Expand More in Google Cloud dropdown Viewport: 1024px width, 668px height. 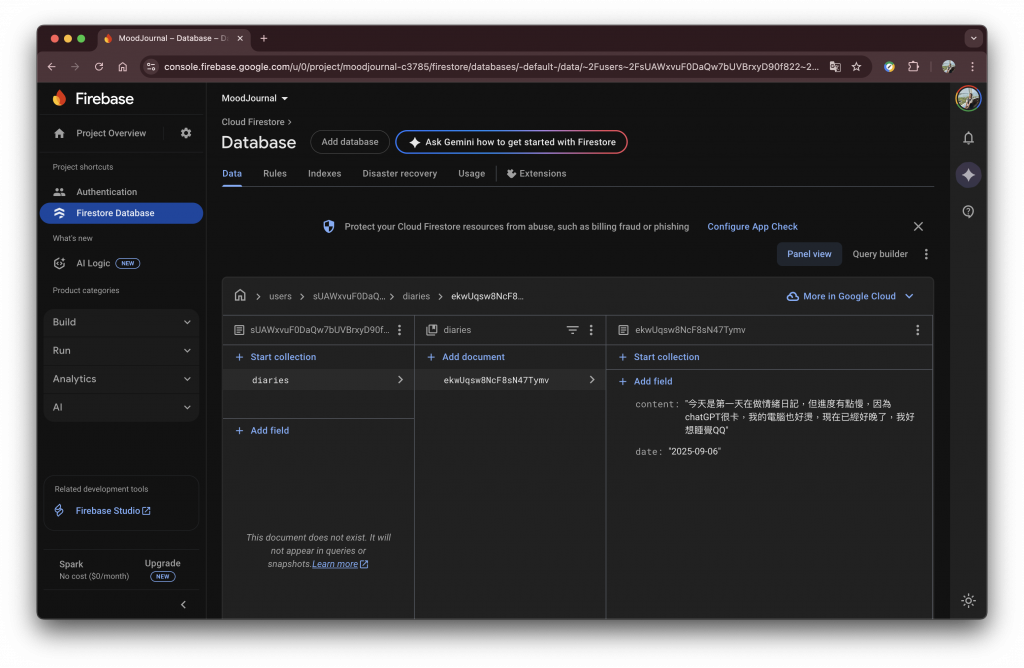click(x=850, y=296)
